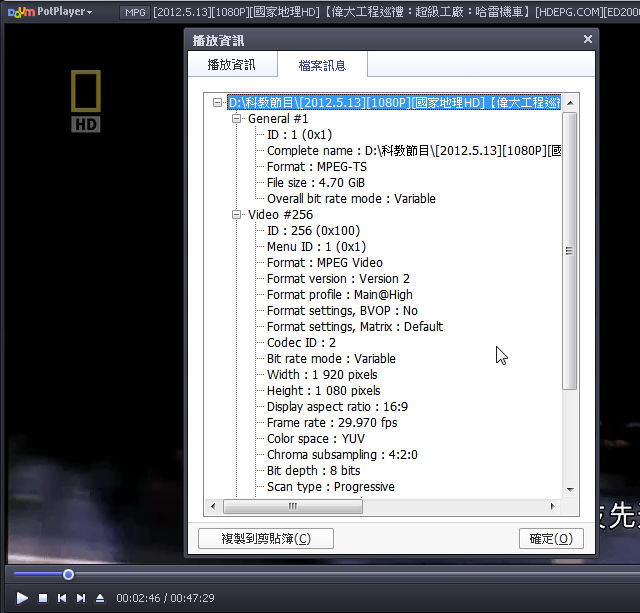Close the 播放資訊 dialog
This screenshot has width=640, height=613.
click(x=588, y=39)
